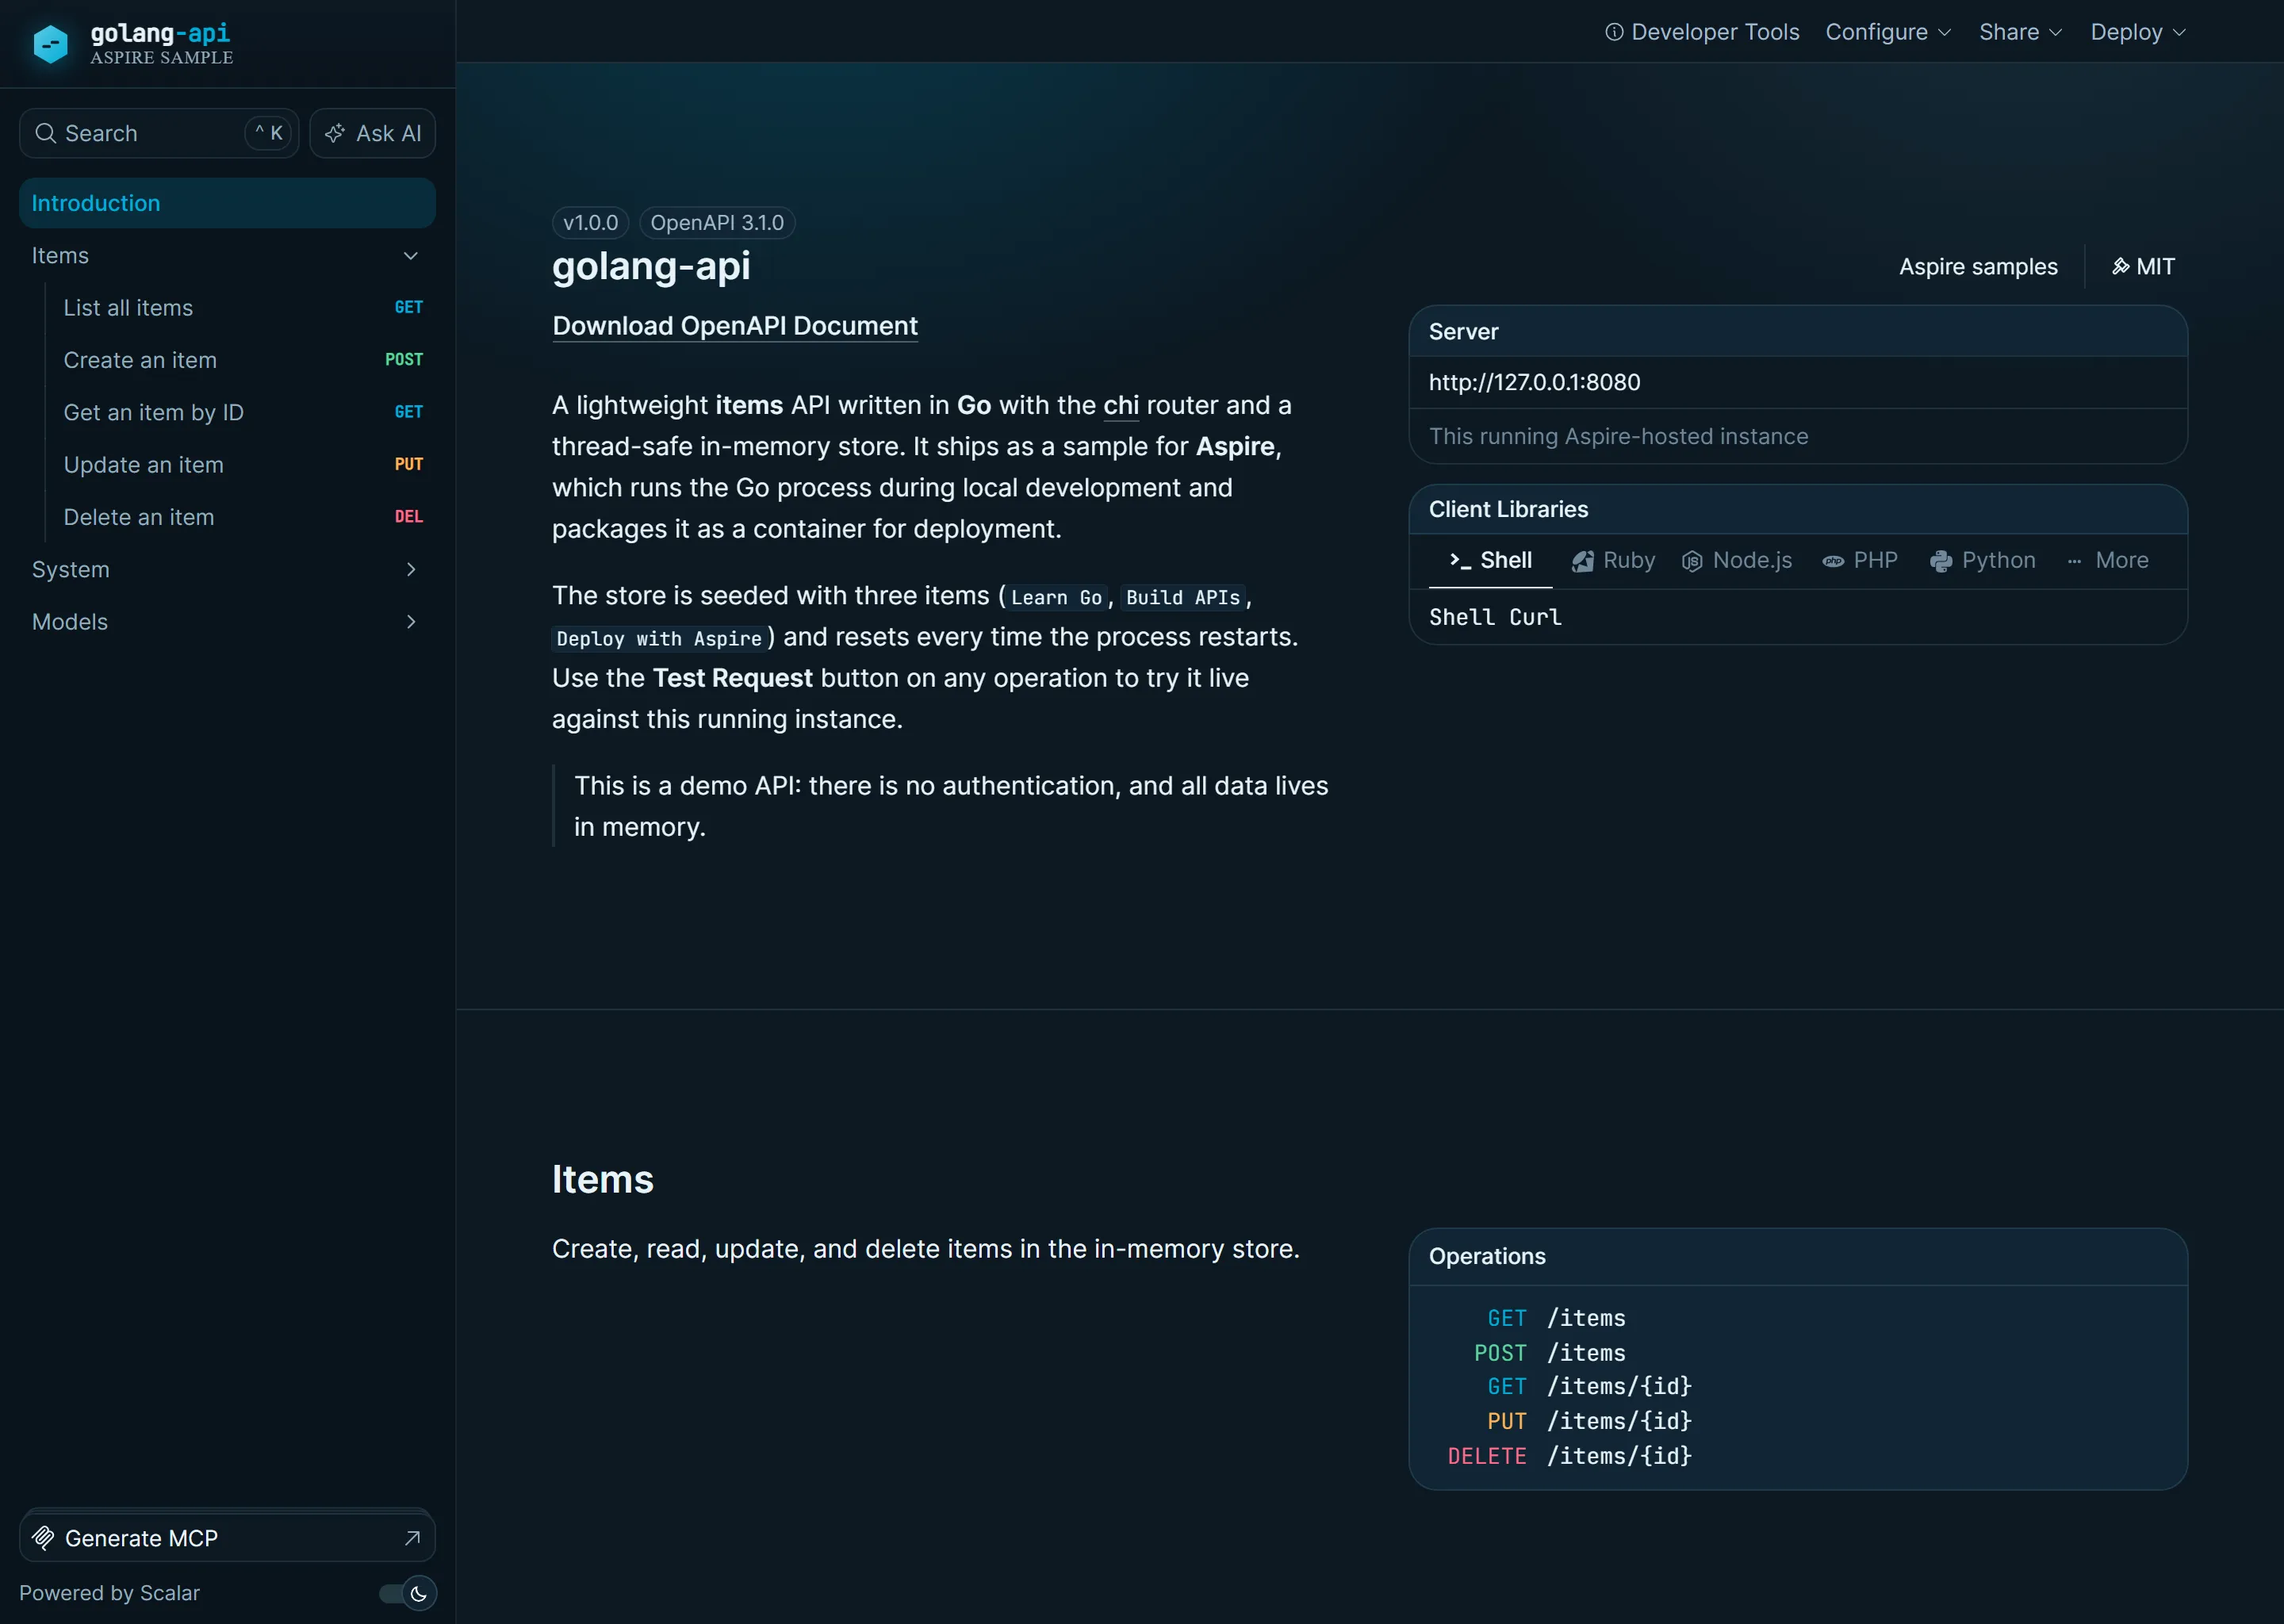Click the Learn Go inline code text
Viewport: 2284px width, 1624px height.
[1056, 597]
